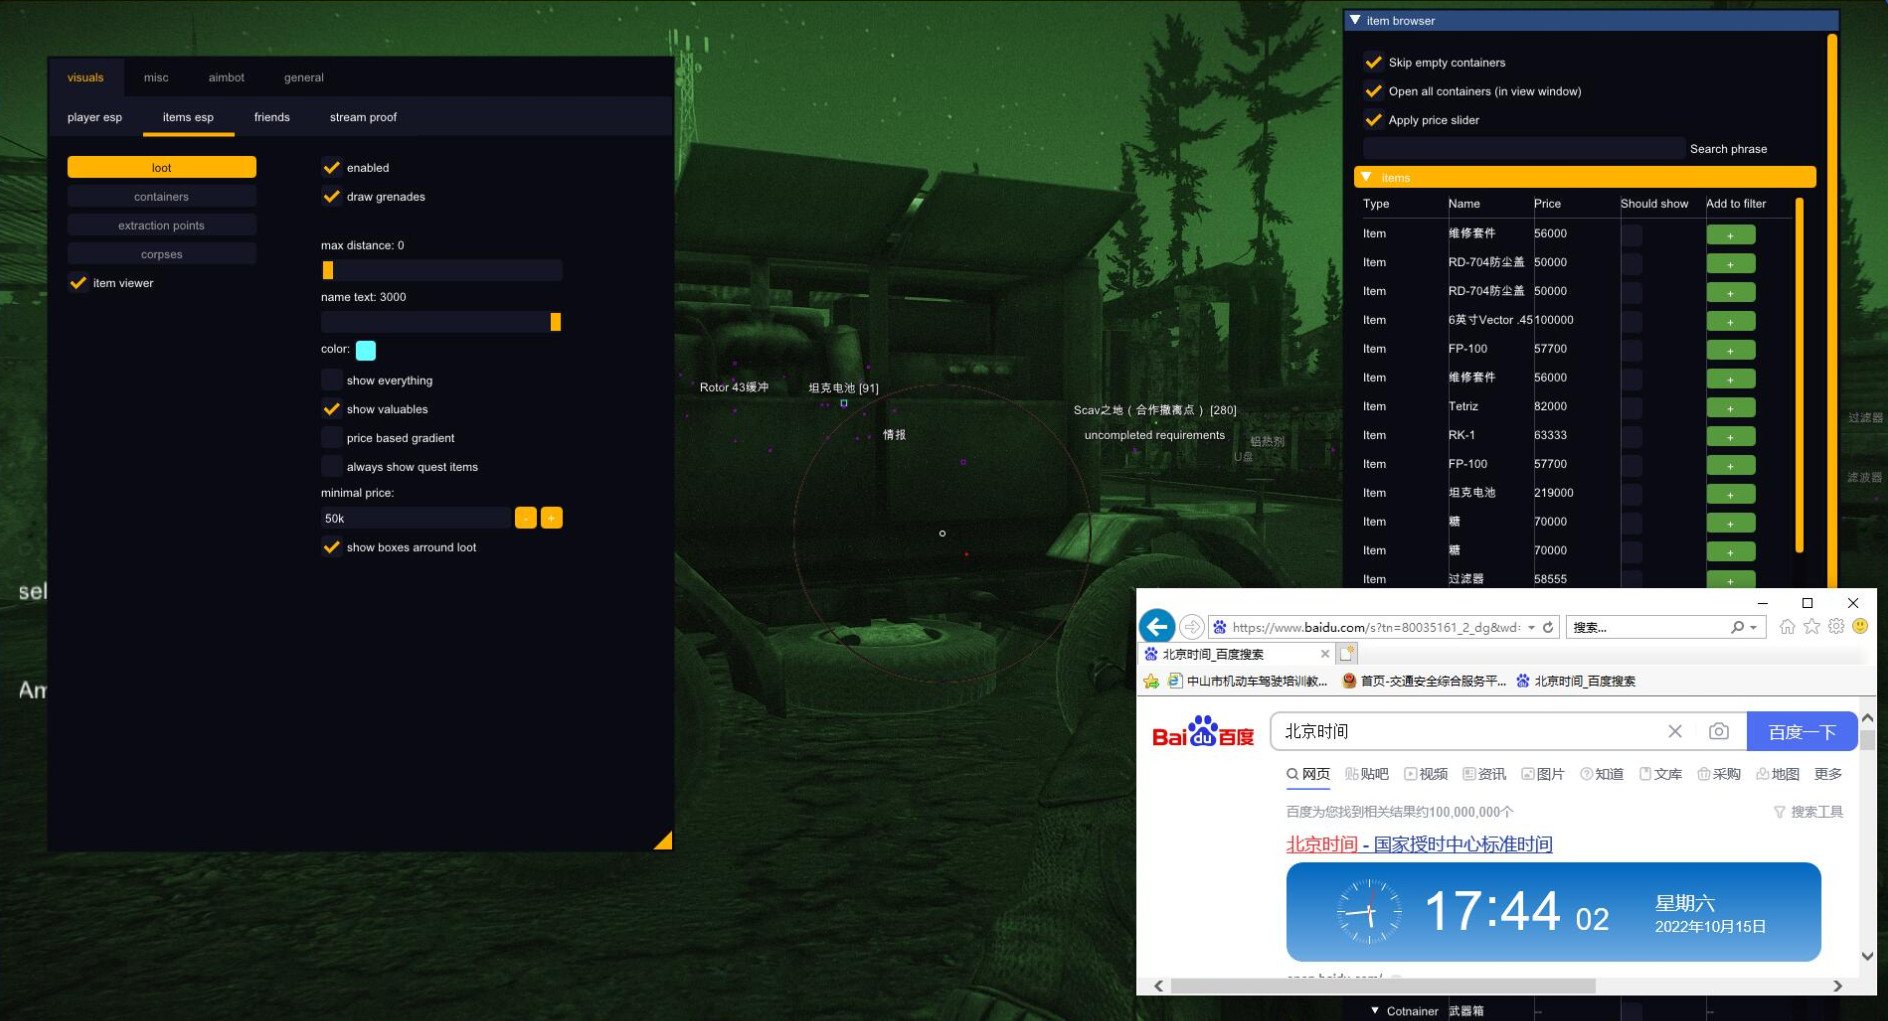Screen dimensions: 1888x1021
Task: Clear the Baidu search box with X icon
Action: [1675, 732]
